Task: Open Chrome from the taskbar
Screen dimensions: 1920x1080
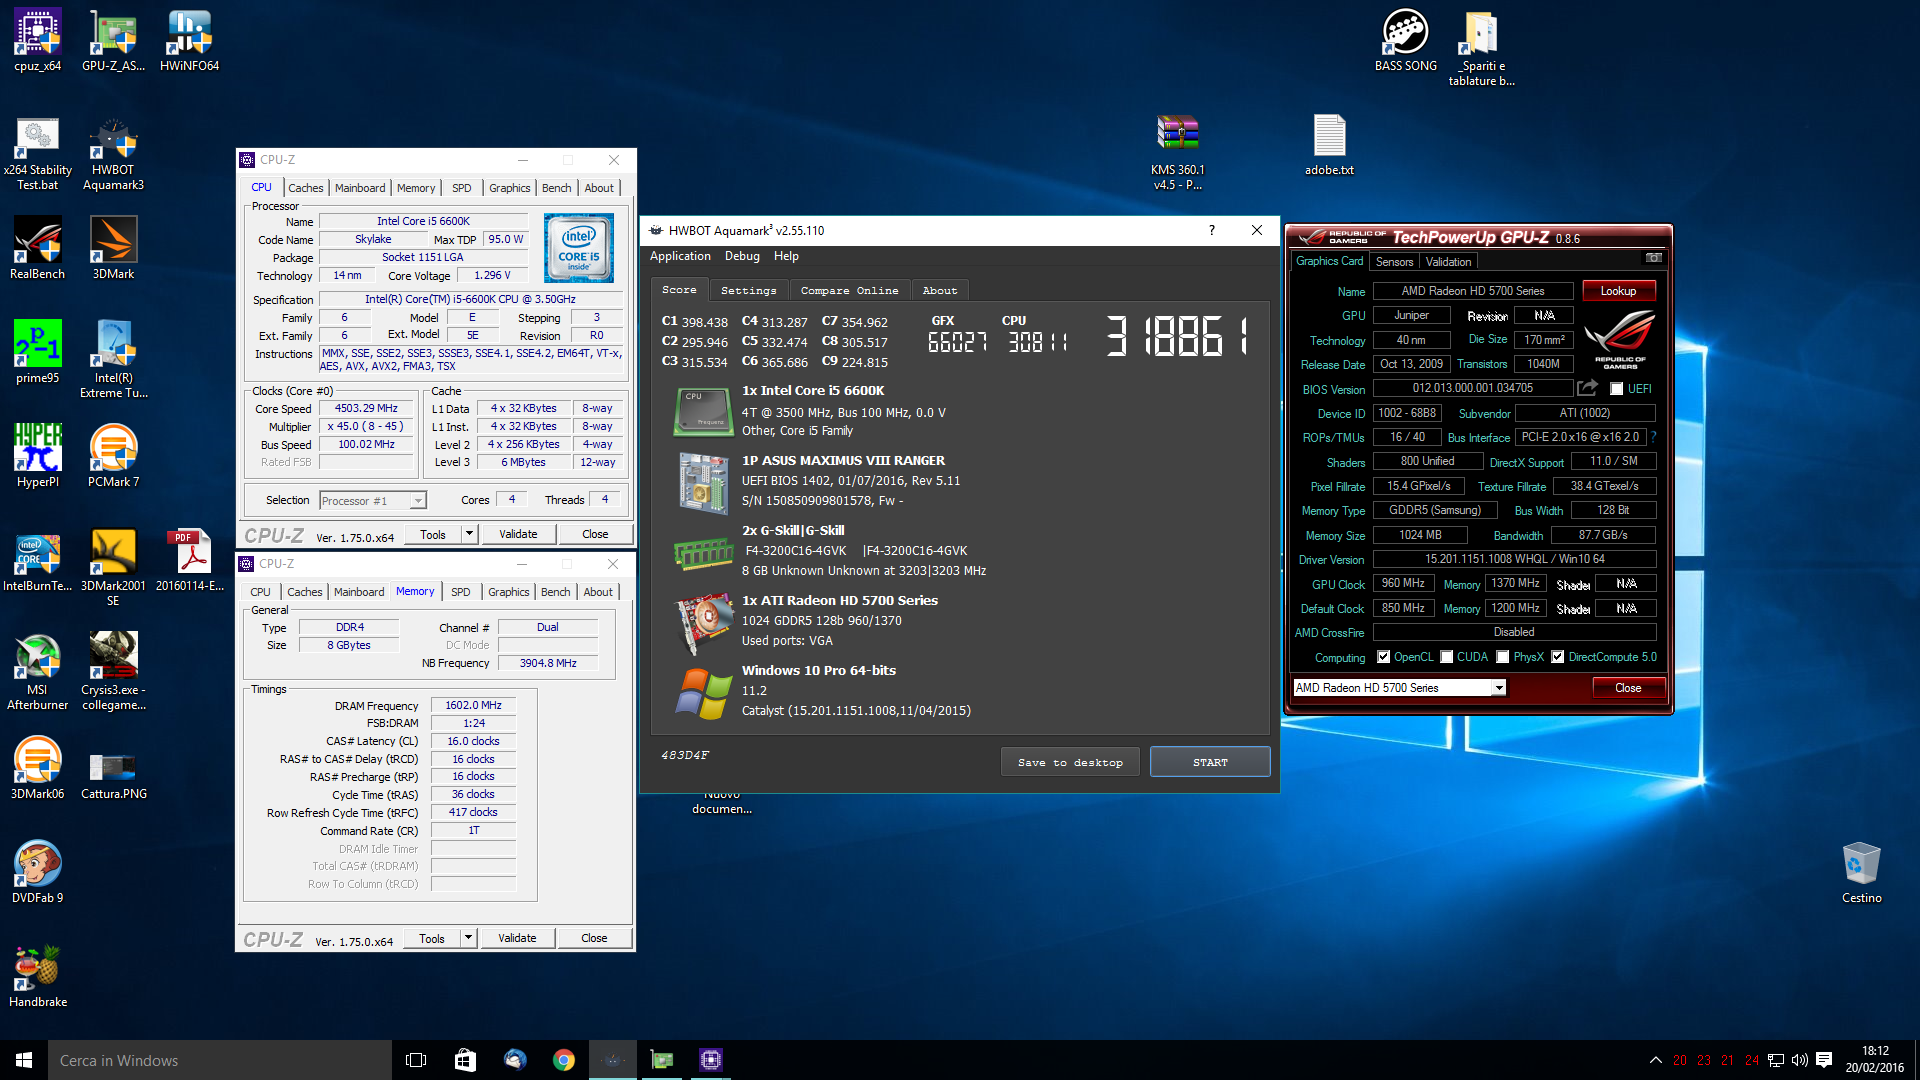Action: point(564,1060)
